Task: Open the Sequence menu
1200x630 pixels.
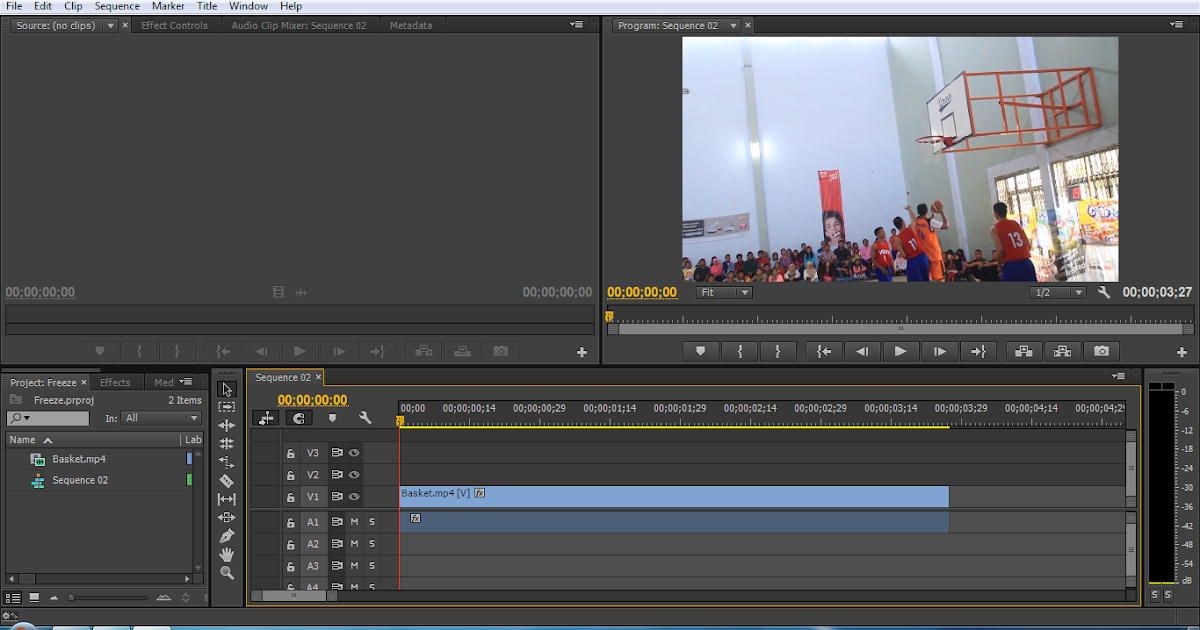Action: 117,6
